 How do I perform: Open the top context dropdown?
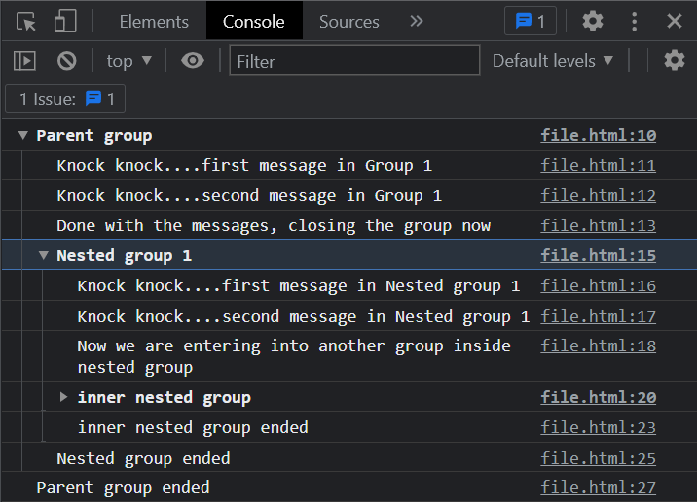pos(129,61)
